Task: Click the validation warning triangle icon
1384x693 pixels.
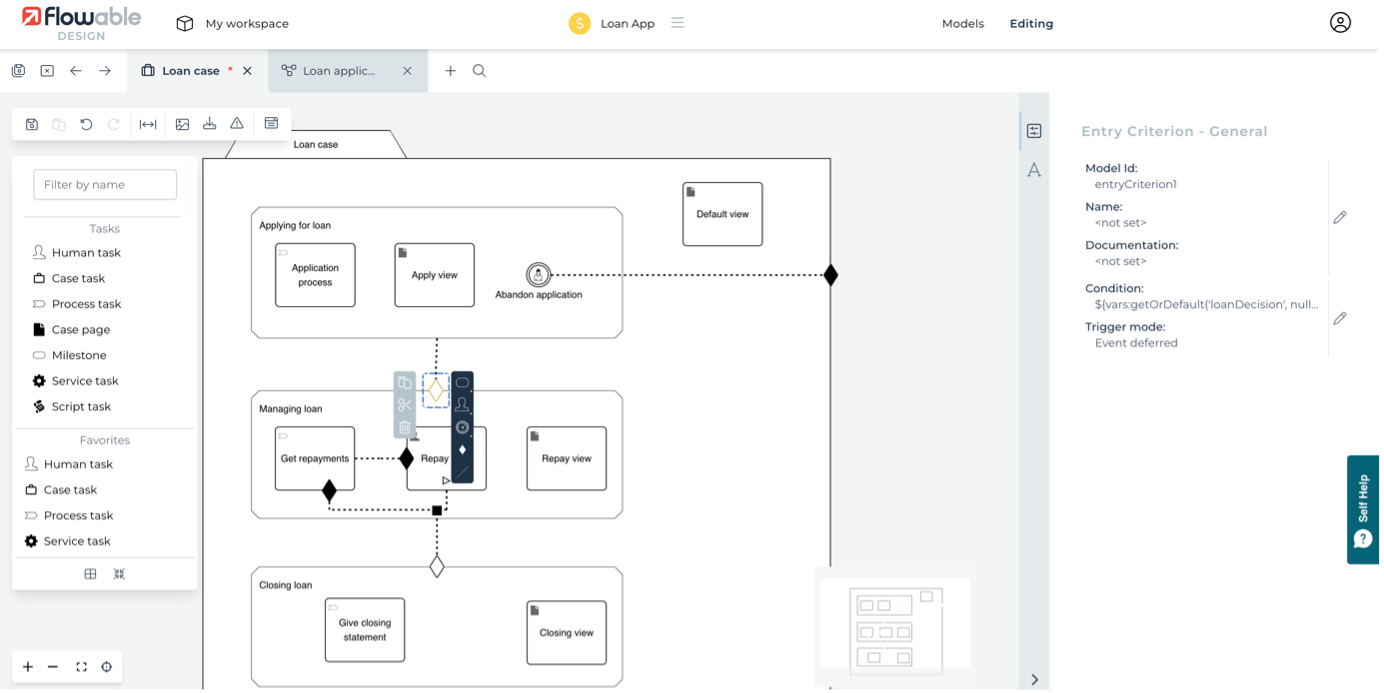Action: pos(237,124)
